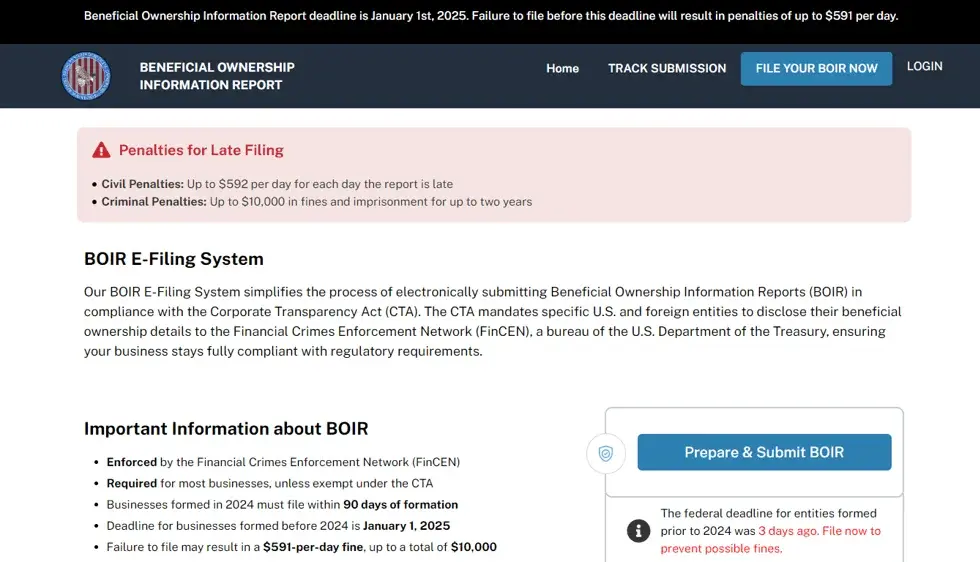
Task: Click the red warning triangle icon
Action: point(101,150)
